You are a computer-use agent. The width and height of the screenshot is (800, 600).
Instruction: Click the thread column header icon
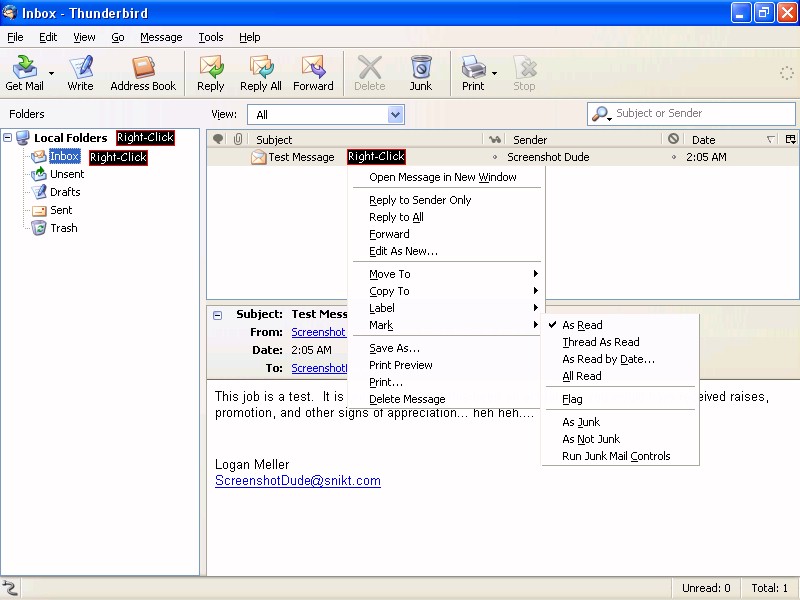[x=218, y=139]
